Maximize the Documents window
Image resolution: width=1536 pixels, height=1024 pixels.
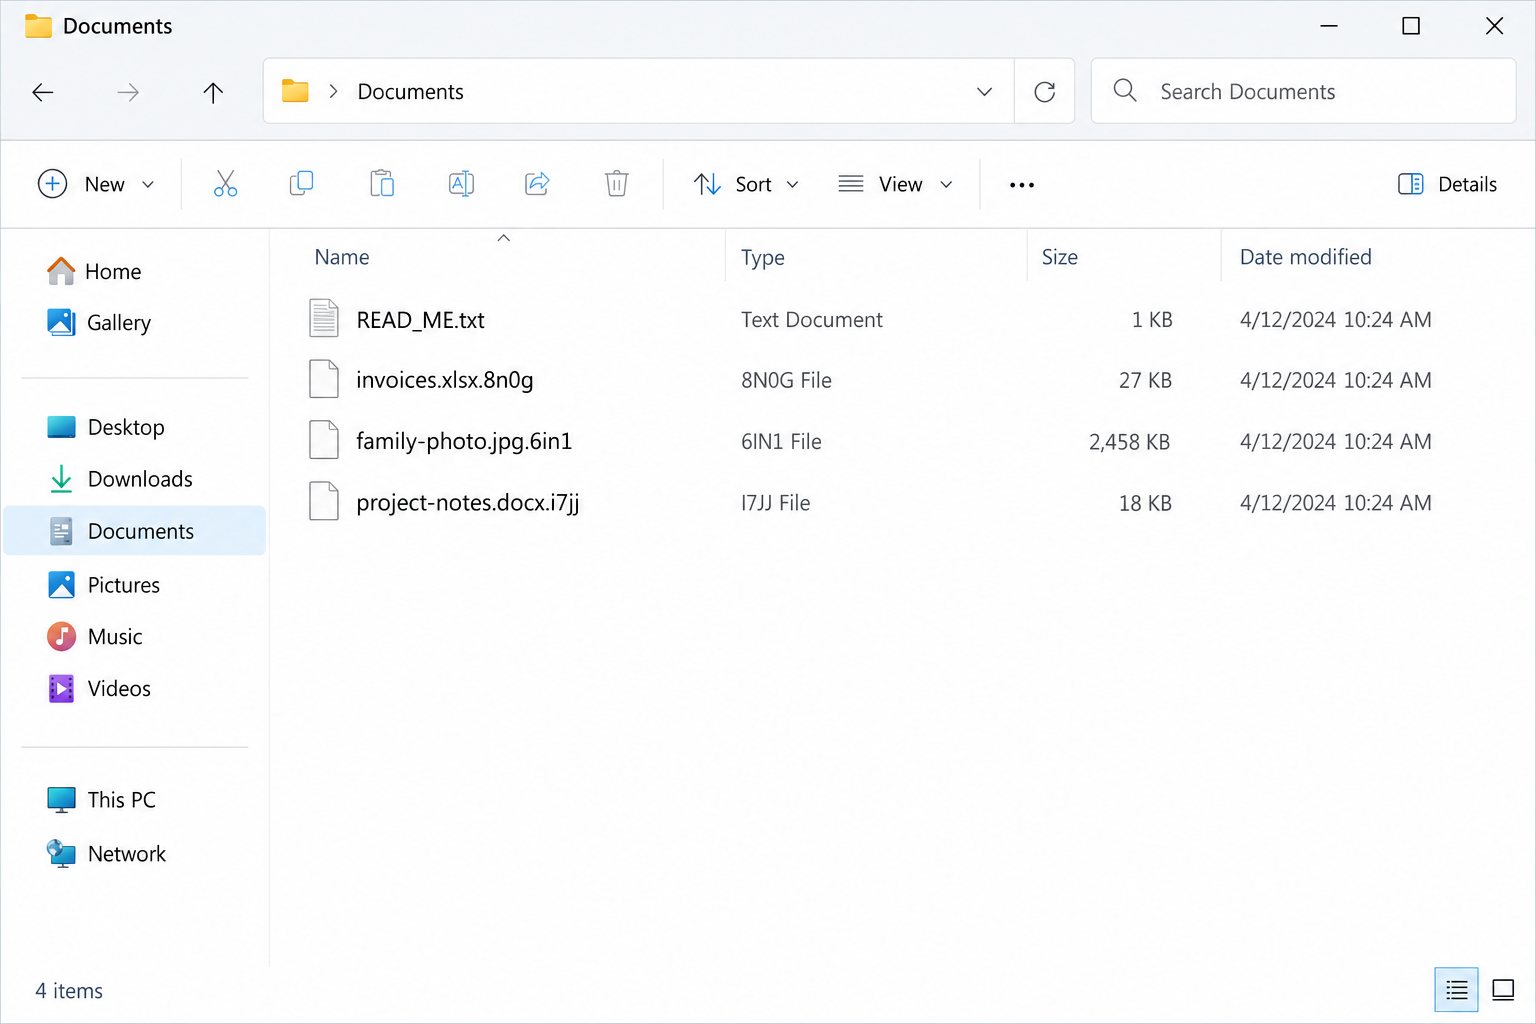tap(1410, 26)
